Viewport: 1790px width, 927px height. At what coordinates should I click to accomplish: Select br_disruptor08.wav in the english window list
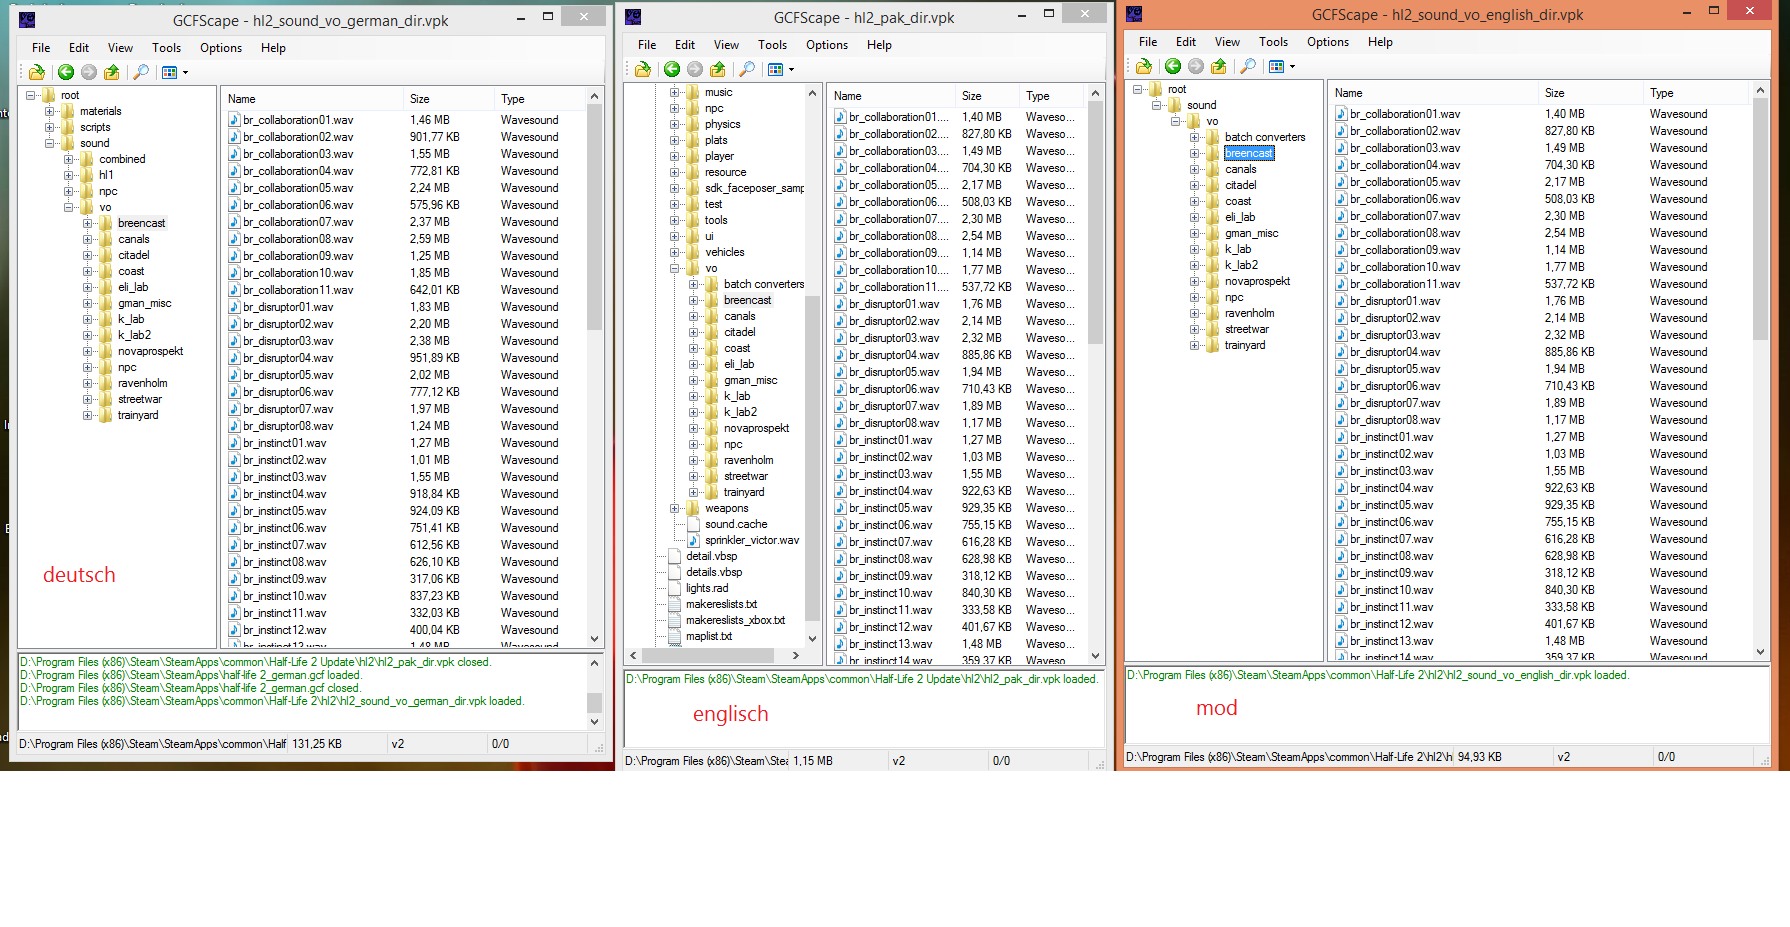(1395, 420)
